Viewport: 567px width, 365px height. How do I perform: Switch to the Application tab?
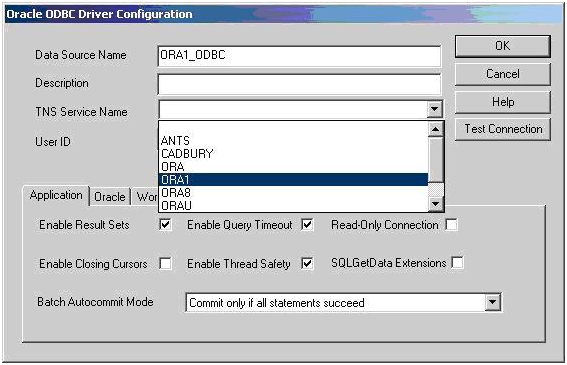[56, 195]
